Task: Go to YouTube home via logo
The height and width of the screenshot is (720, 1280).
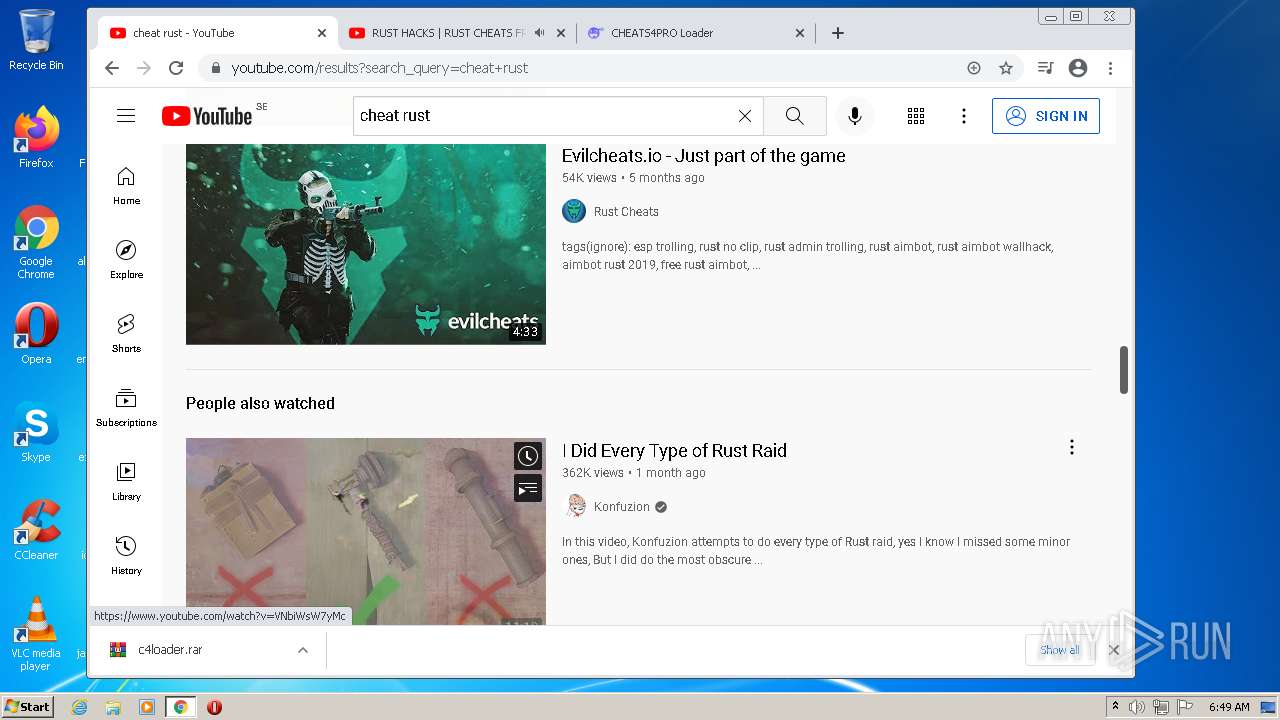Action: pos(207,116)
